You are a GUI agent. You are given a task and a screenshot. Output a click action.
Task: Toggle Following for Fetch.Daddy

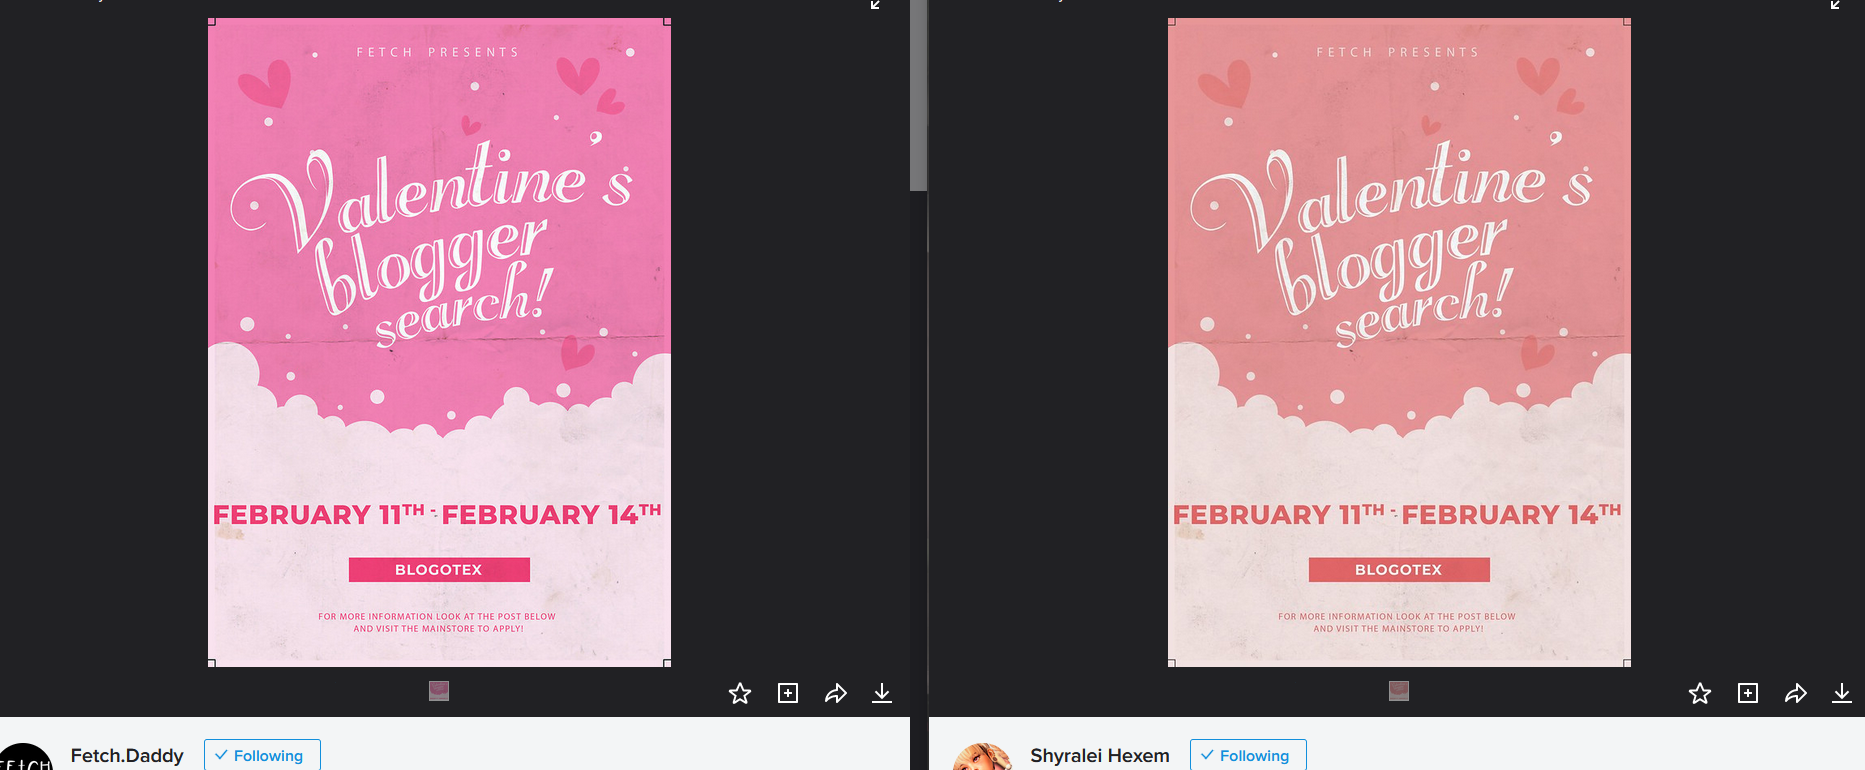point(262,755)
